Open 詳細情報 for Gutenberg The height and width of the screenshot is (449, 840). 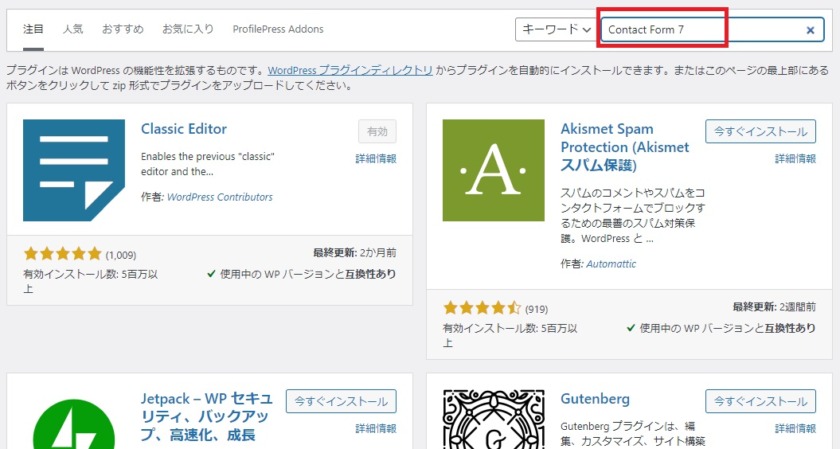796,429
